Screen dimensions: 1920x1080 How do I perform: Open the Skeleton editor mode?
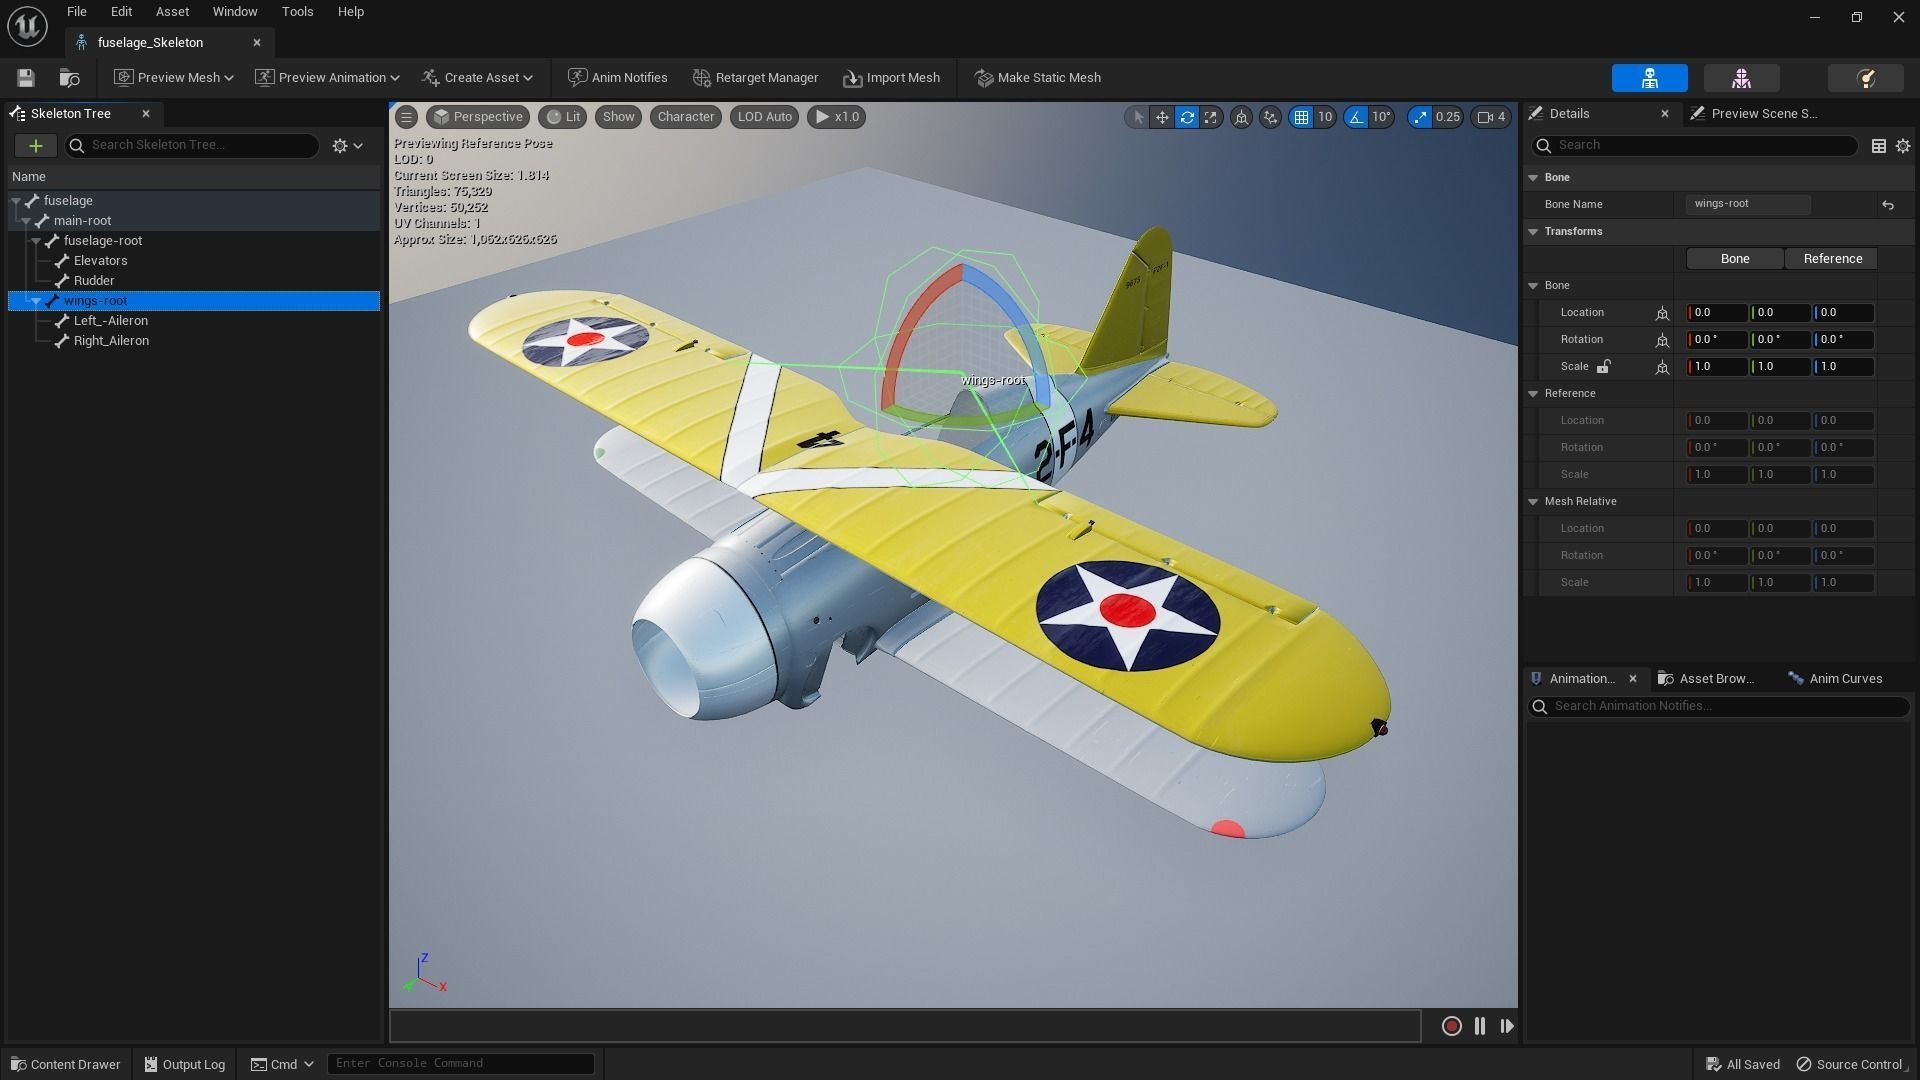click(x=1649, y=78)
